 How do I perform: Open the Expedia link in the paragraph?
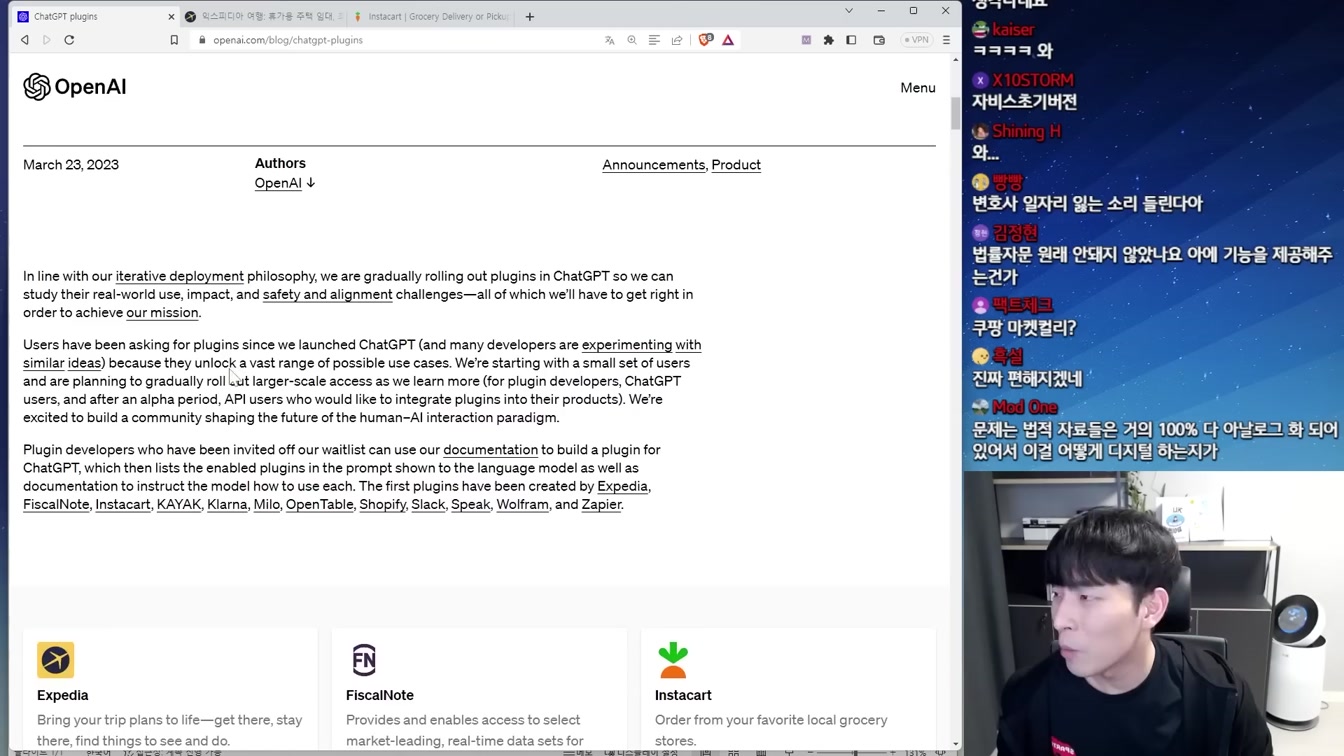coord(622,486)
